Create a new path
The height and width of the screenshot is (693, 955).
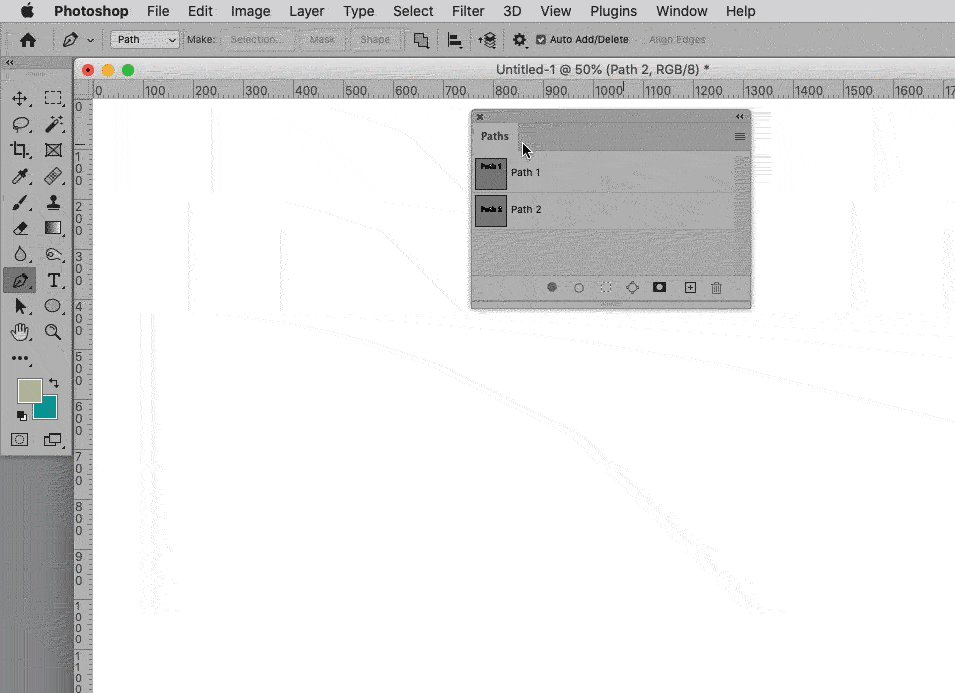tap(690, 287)
